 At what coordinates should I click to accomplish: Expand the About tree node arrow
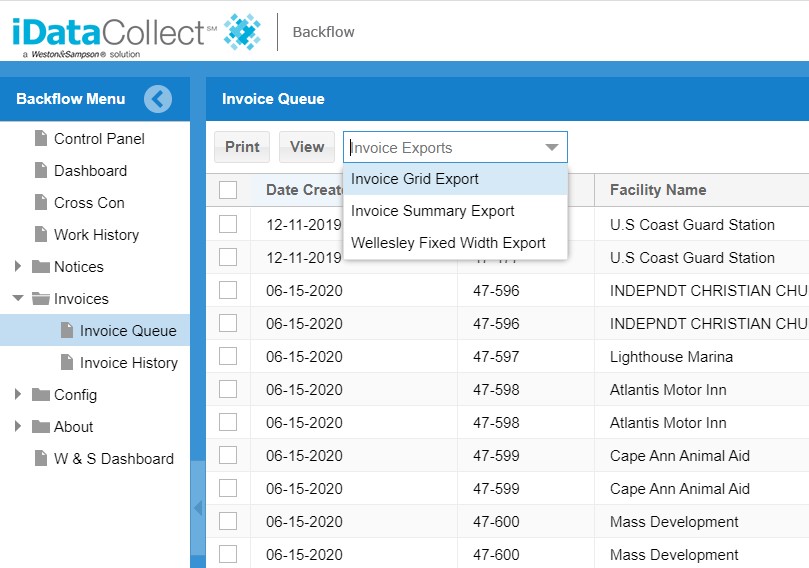coord(18,426)
